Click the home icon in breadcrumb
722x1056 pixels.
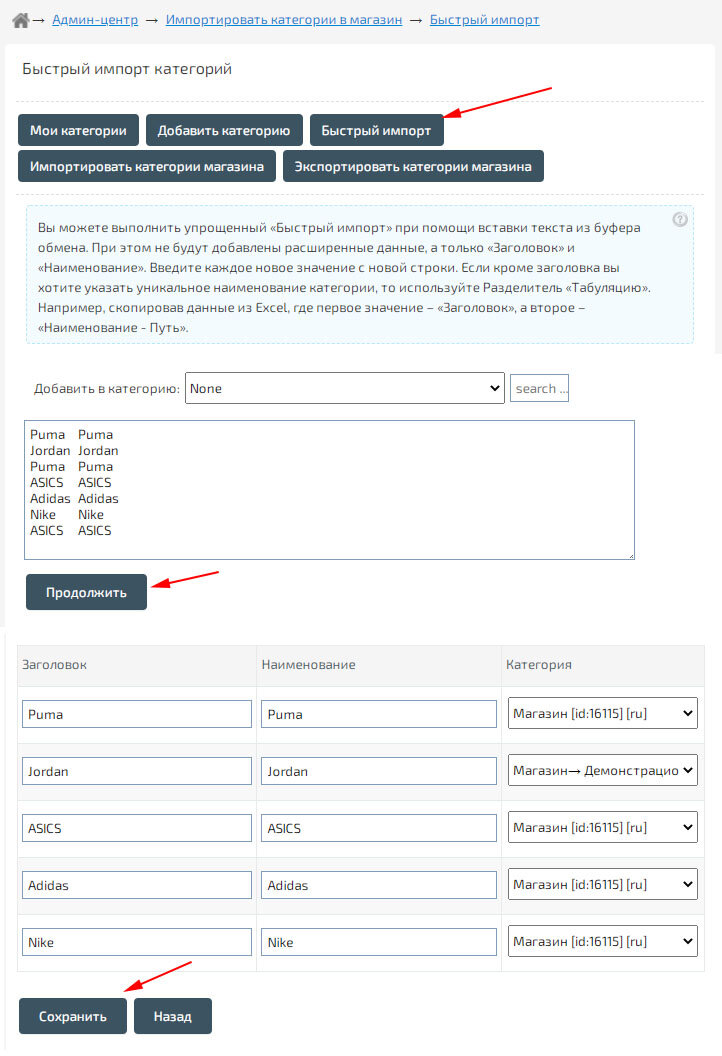click(x=20, y=20)
